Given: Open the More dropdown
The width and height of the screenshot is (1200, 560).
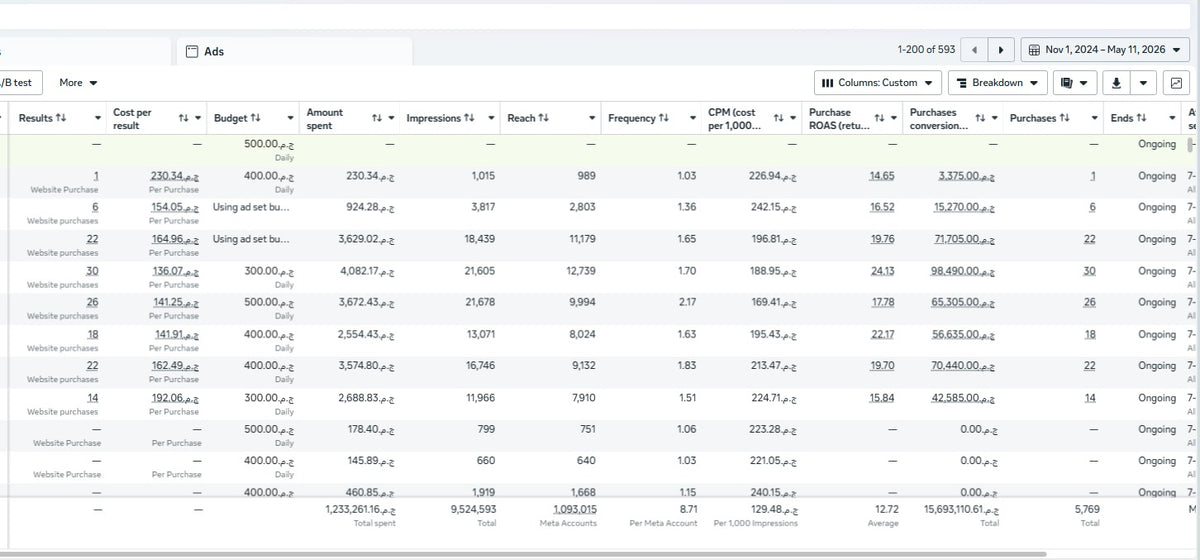Looking at the screenshot, I should pyautogui.click(x=78, y=82).
